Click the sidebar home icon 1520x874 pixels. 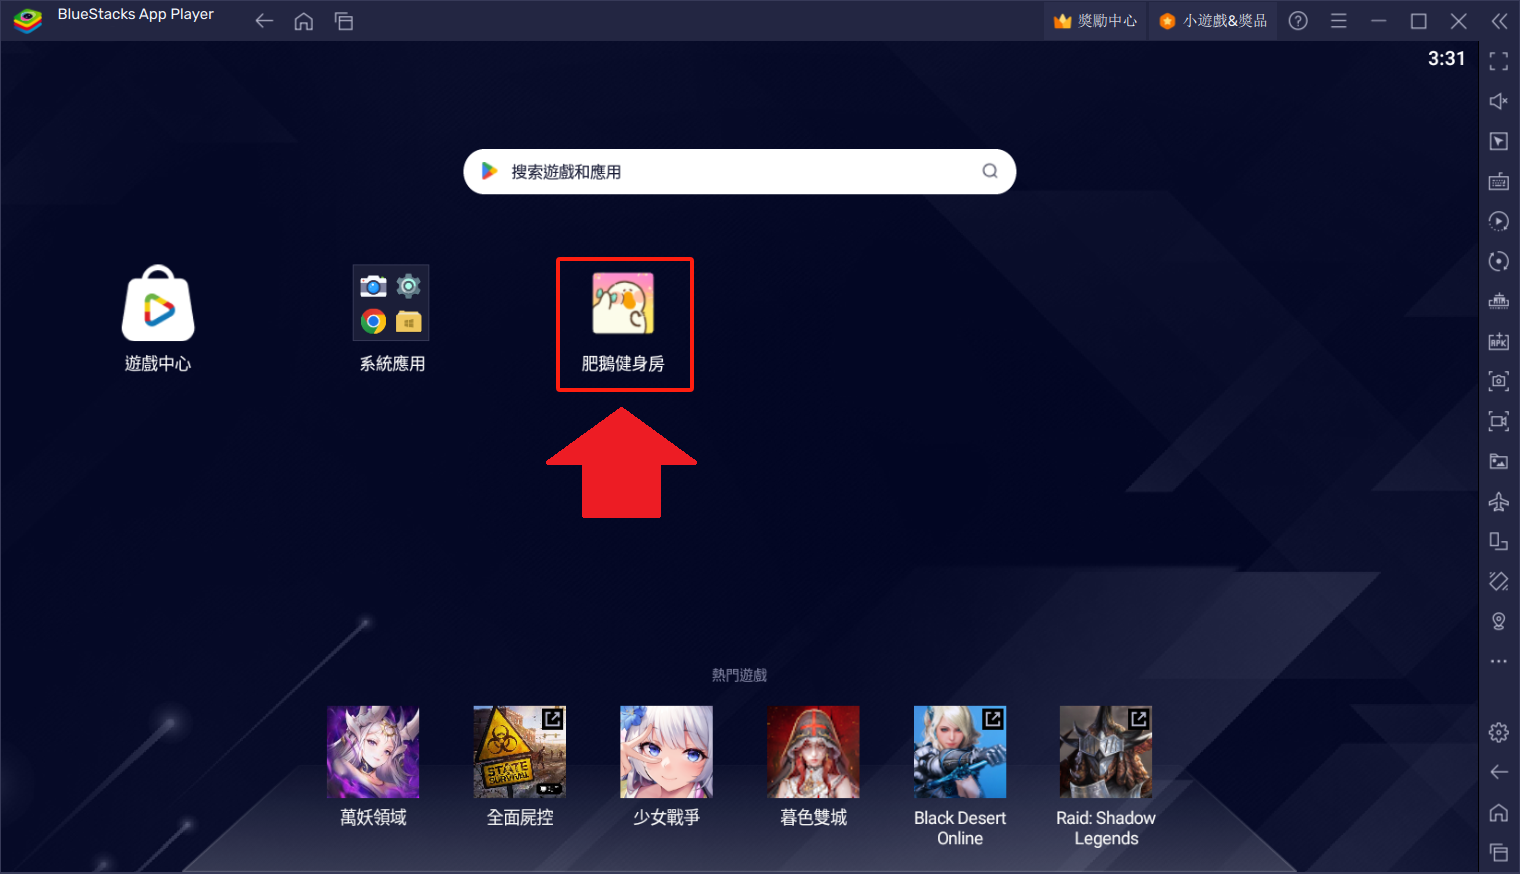coord(1498,812)
